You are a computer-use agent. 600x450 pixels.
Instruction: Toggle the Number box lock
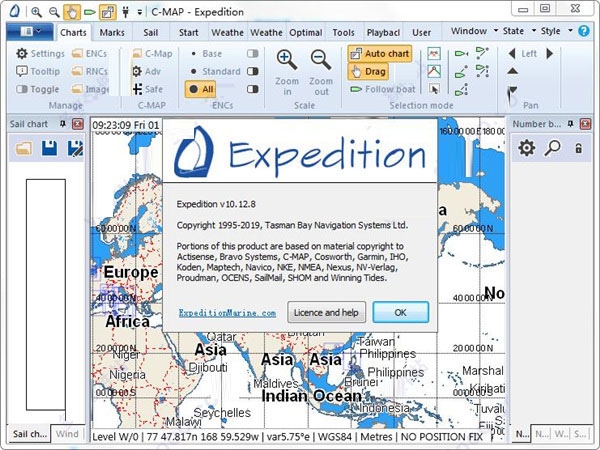(x=579, y=148)
